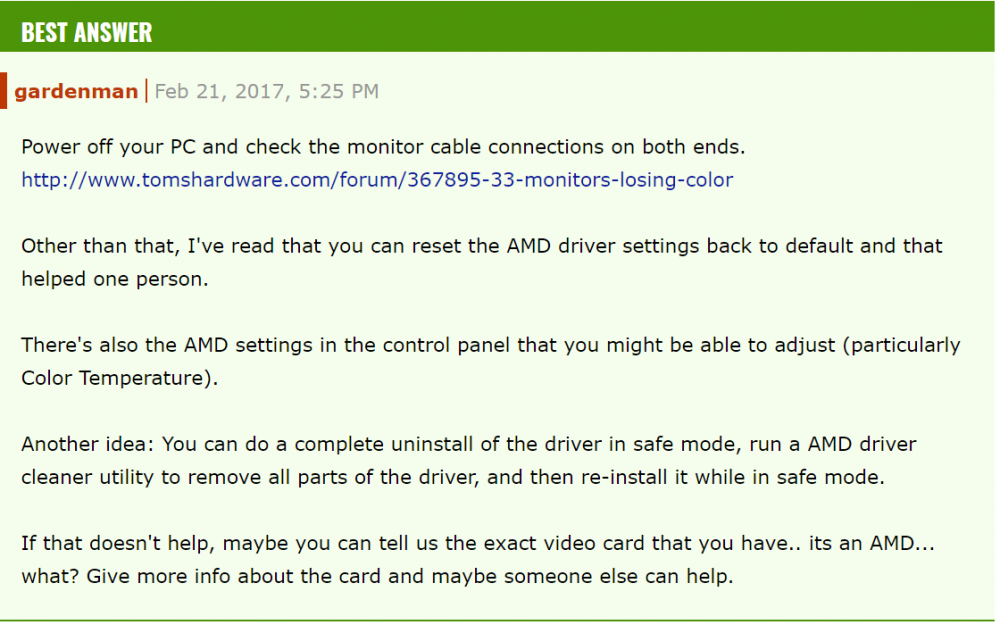1000x625 pixels.
Task: Click the "Color Temperature" text
Action: [110, 378]
